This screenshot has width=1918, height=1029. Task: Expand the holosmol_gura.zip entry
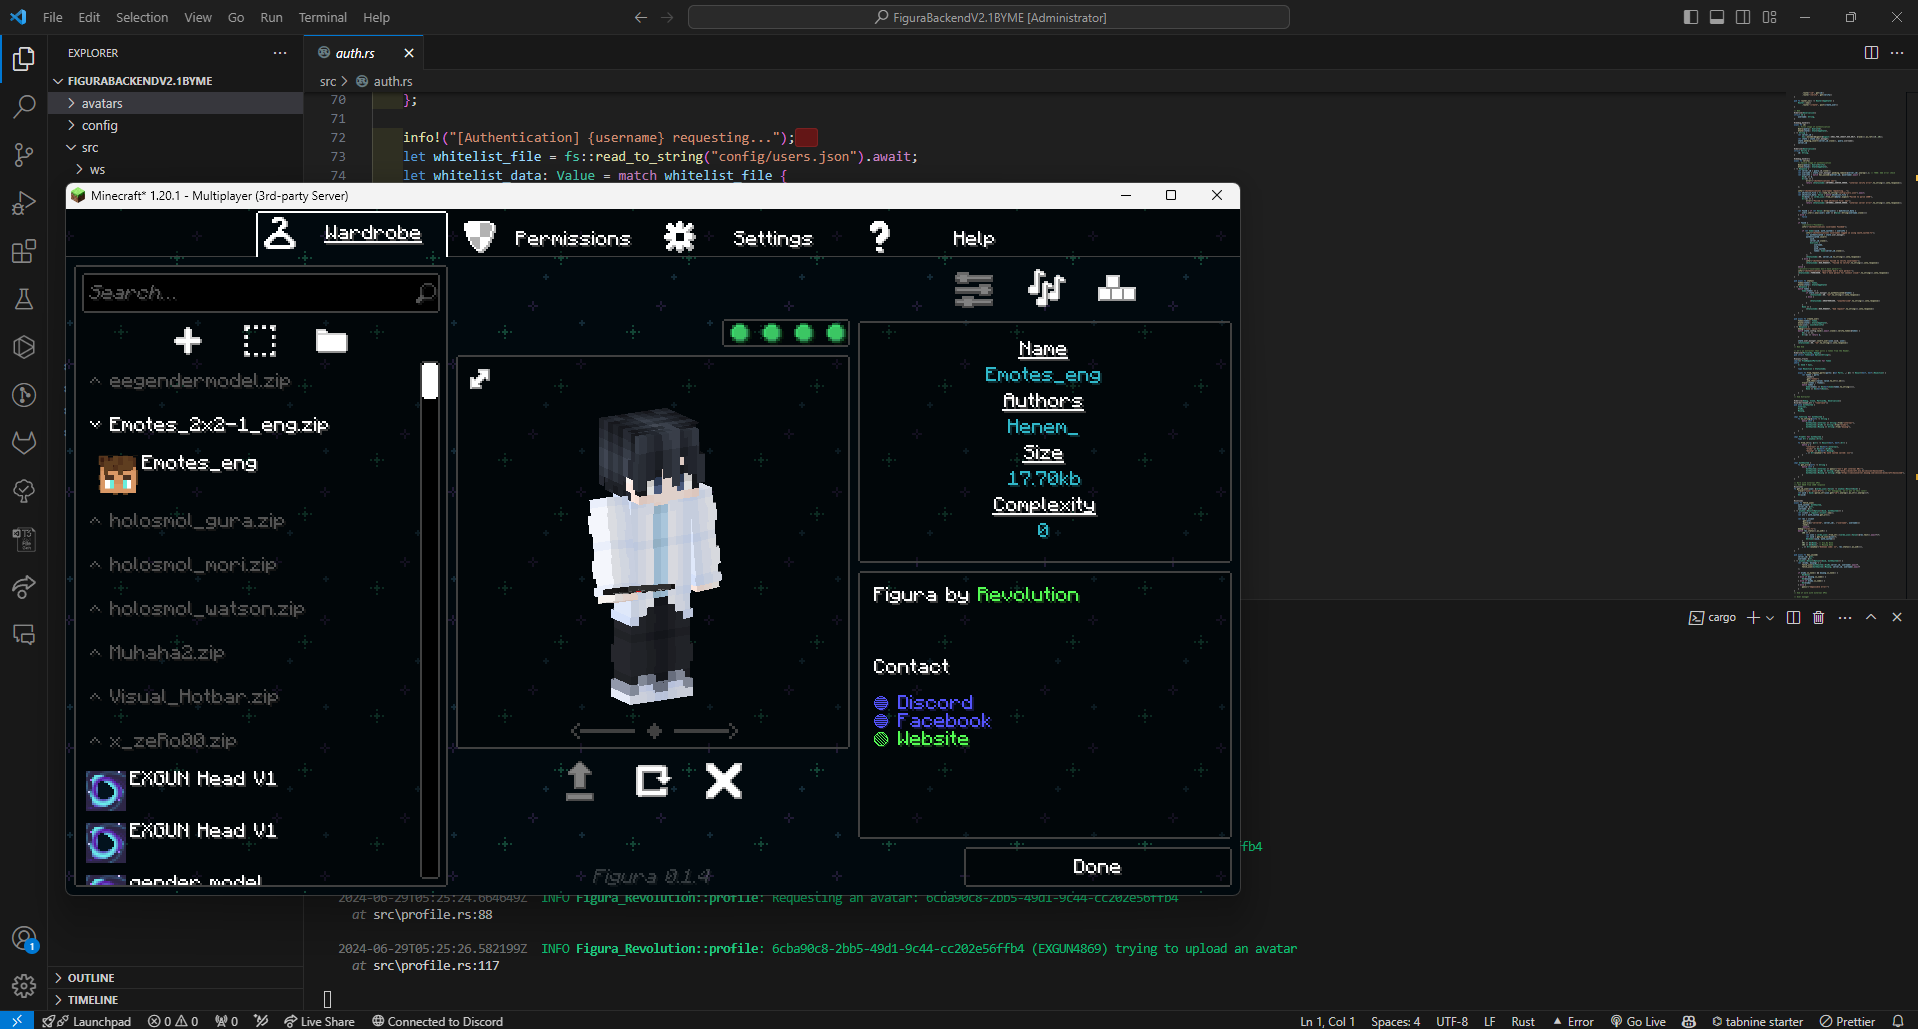(x=96, y=521)
